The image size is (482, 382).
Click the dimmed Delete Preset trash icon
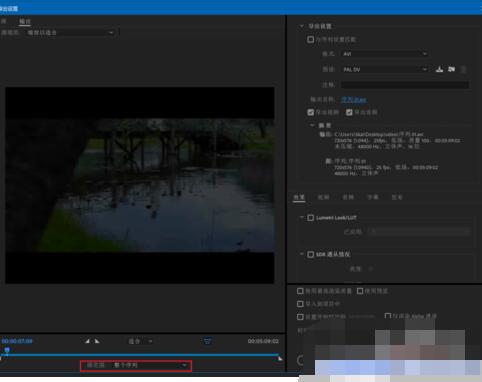(x=463, y=69)
